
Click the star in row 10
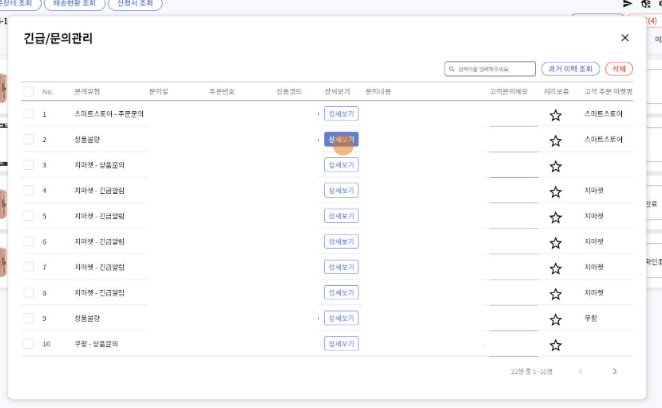point(555,345)
